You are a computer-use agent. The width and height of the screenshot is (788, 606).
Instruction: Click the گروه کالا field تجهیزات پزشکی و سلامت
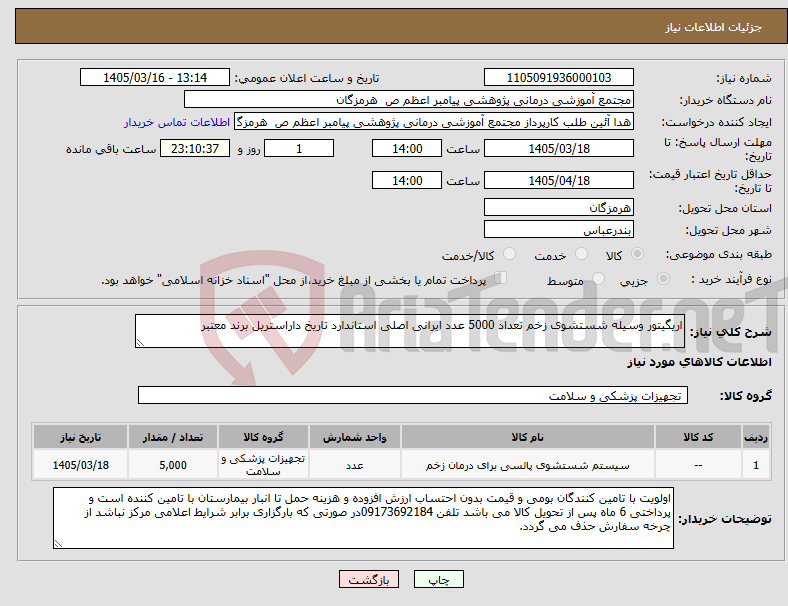(x=413, y=395)
